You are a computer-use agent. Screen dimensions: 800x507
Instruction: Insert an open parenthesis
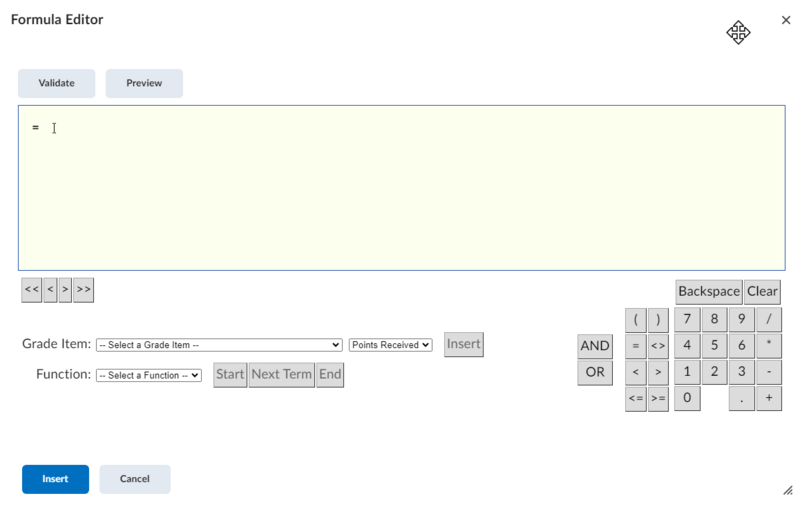635,320
